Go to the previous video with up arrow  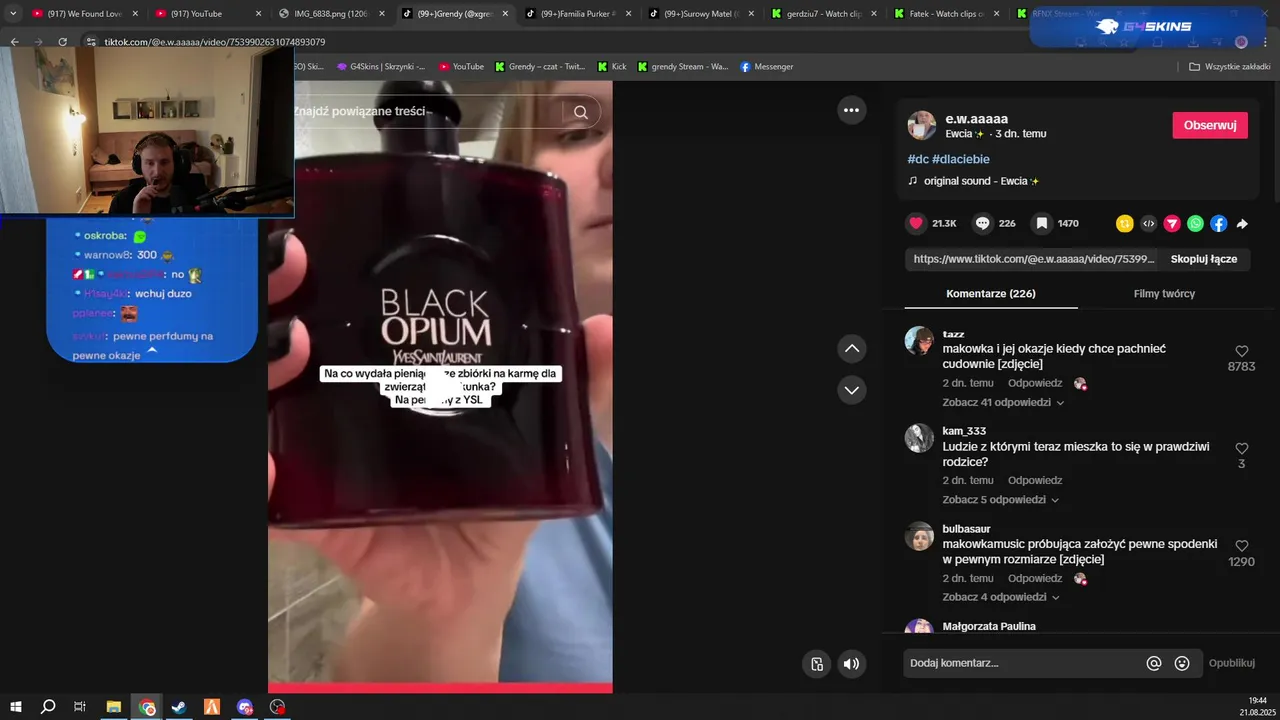click(x=852, y=349)
